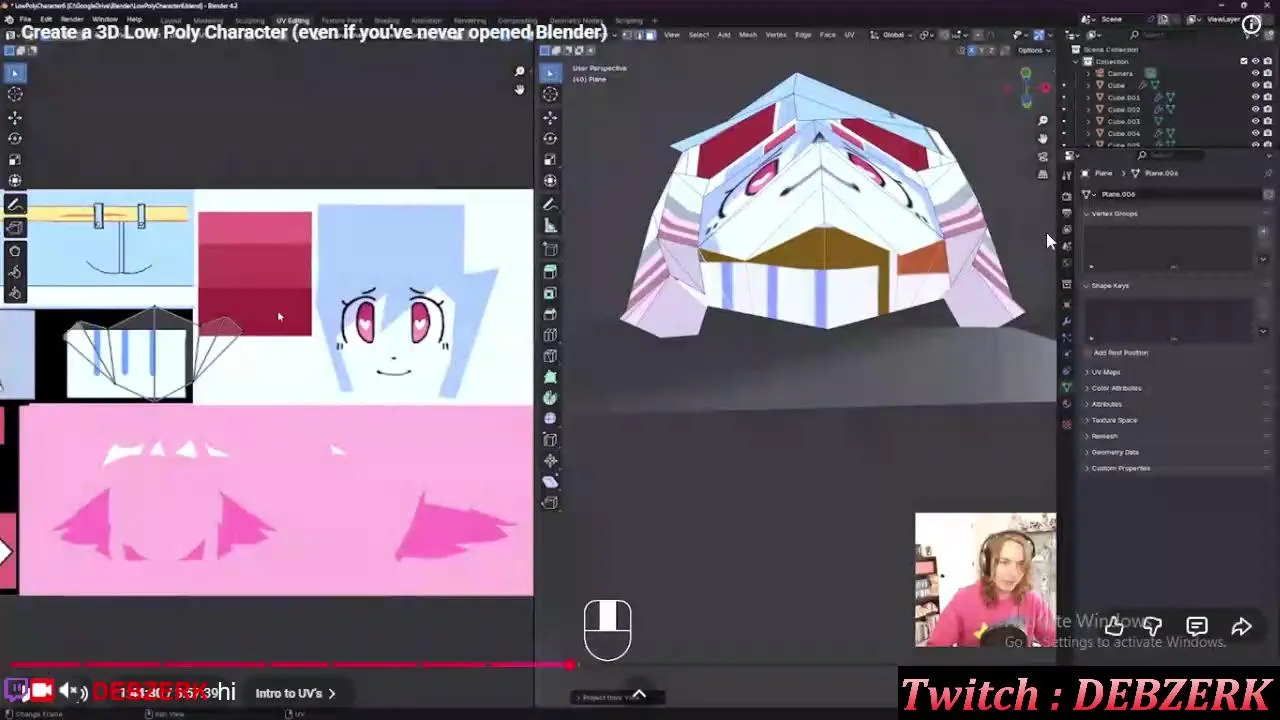Select the Add Cube tool in 3D viewport
Image resolution: width=1280 pixels, height=720 pixels.
pyautogui.click(x=550, y=249)
